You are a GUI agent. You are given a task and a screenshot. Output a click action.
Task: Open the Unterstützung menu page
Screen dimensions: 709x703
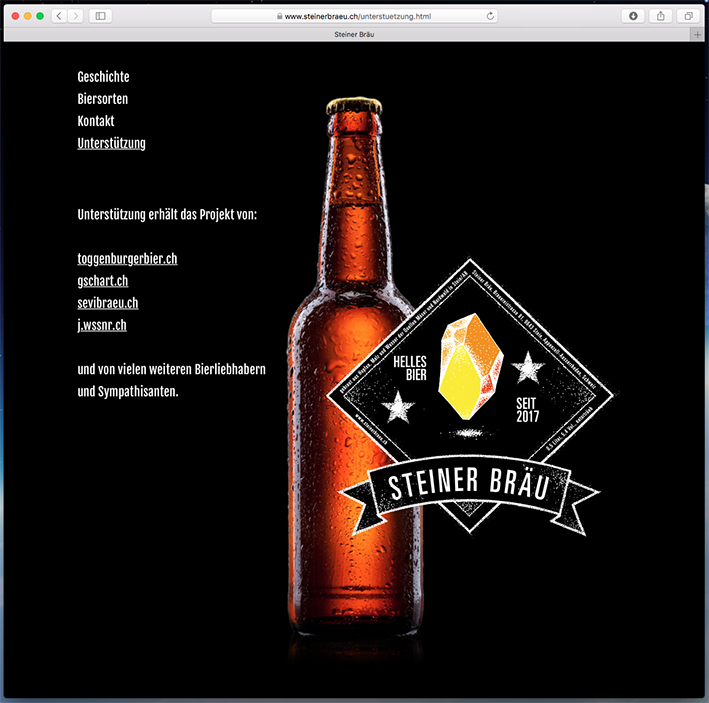pos(112,143)
